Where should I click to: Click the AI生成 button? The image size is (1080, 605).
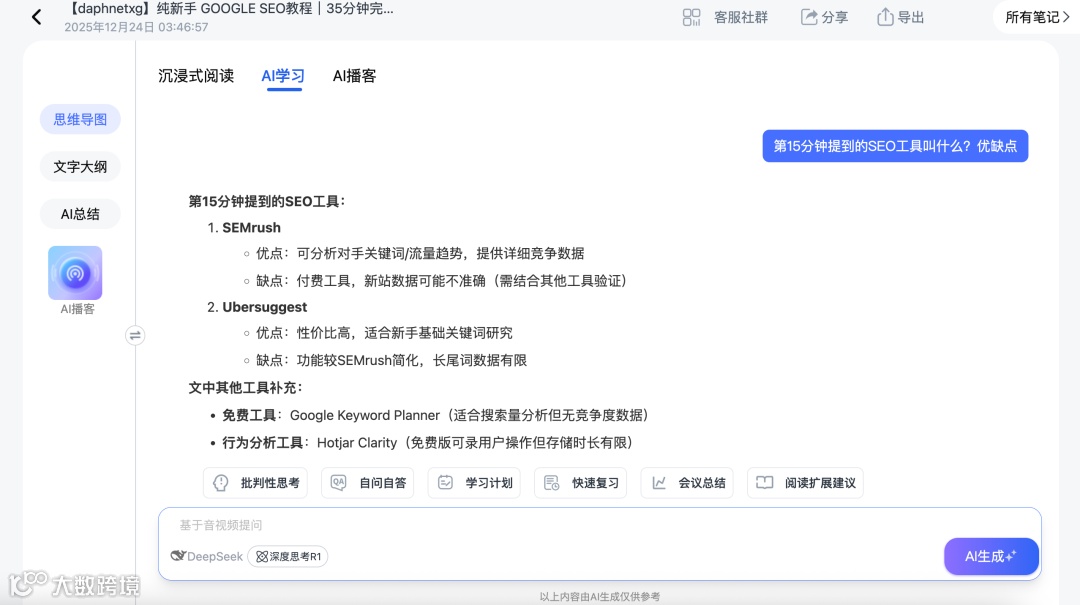(991, 556)
